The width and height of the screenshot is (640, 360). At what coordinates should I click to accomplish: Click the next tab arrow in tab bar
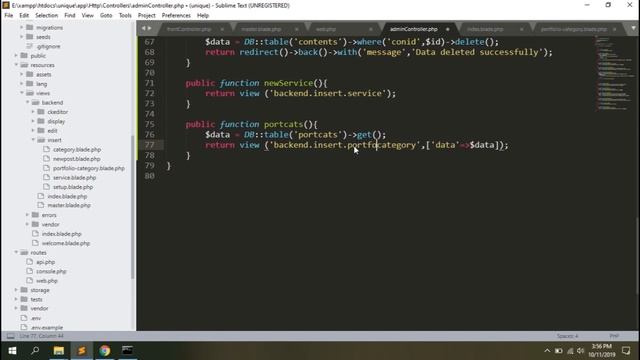click(150, 29)
